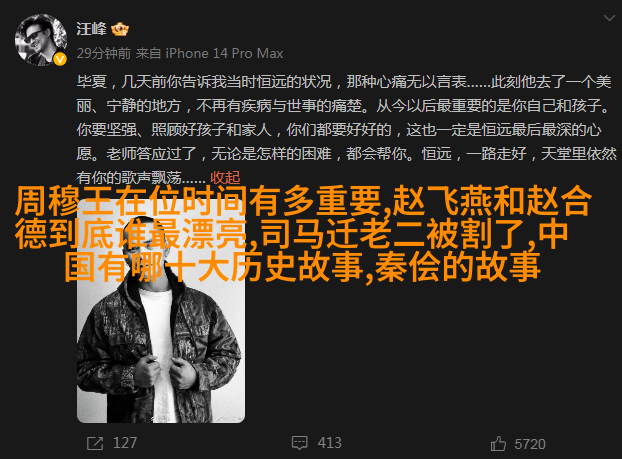The height and width of the screenshot is (459, 622).
Task: Like the post with the thumbs-up icon
Action: 498,444
